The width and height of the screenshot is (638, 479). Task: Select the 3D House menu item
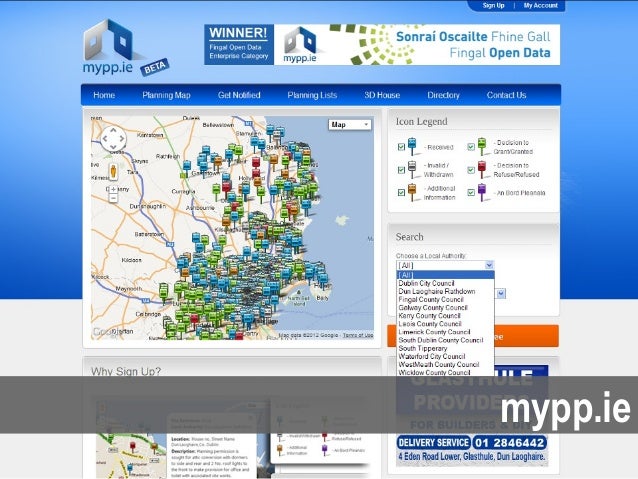[382, 95]
